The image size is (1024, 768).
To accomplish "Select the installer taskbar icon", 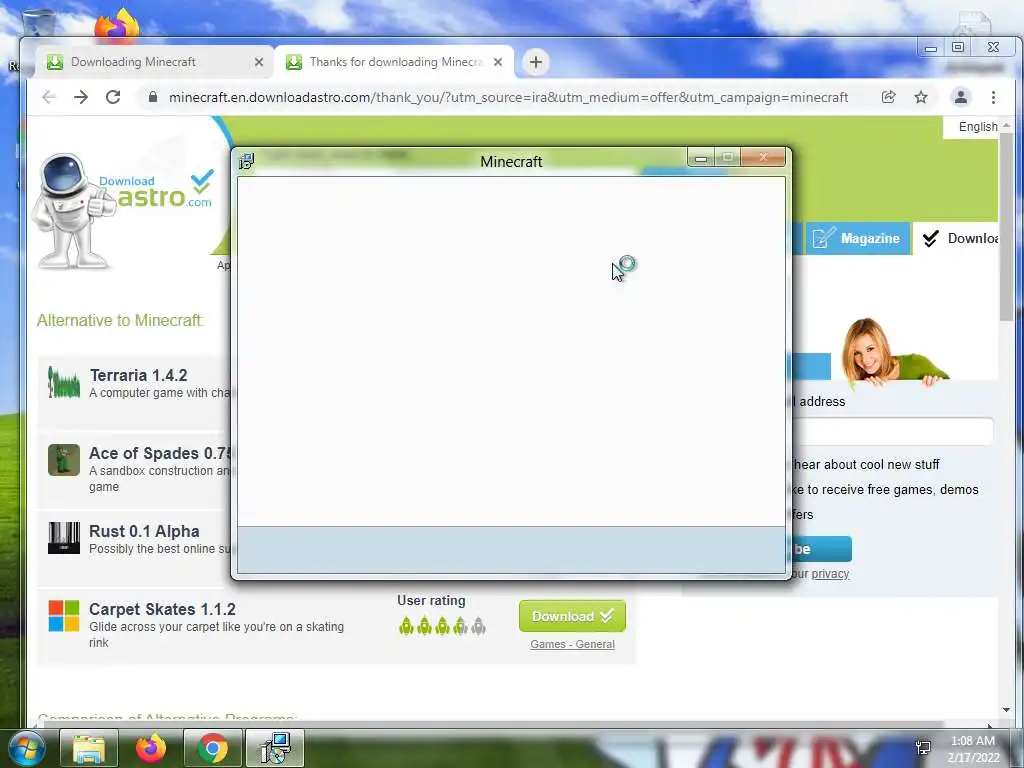I will 275,748.
